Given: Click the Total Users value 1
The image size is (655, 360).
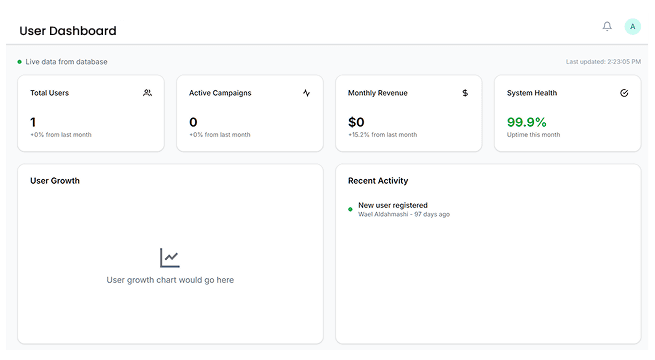Looking at the screenshot, I should pos(33,122).
